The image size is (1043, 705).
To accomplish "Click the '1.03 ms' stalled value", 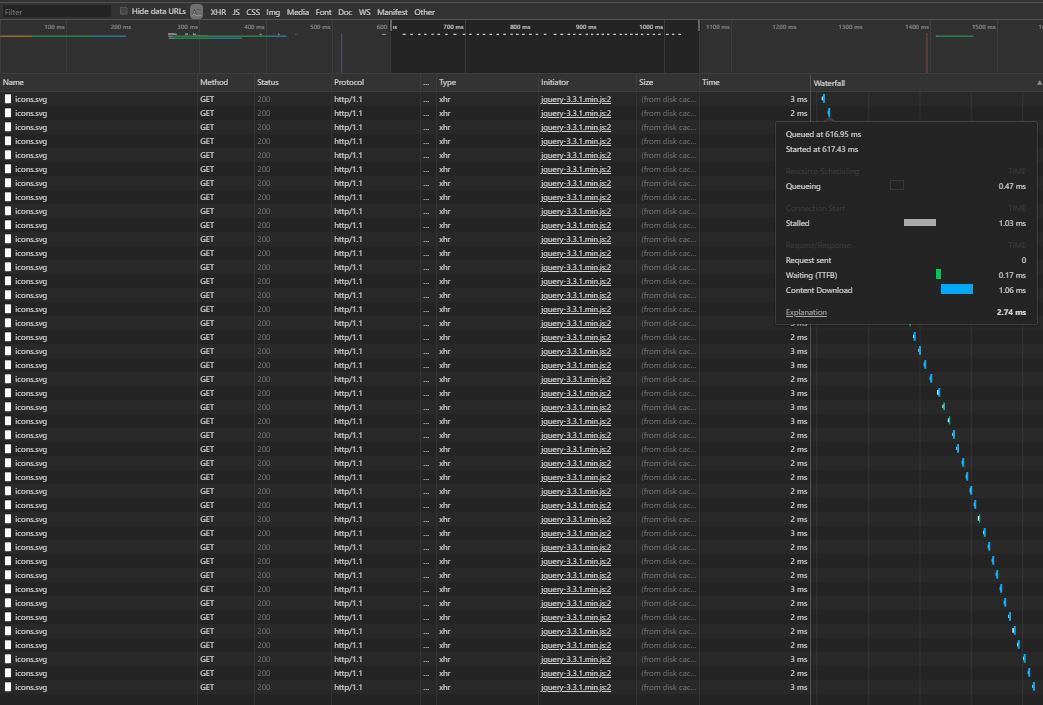I will click(1012, 223).
